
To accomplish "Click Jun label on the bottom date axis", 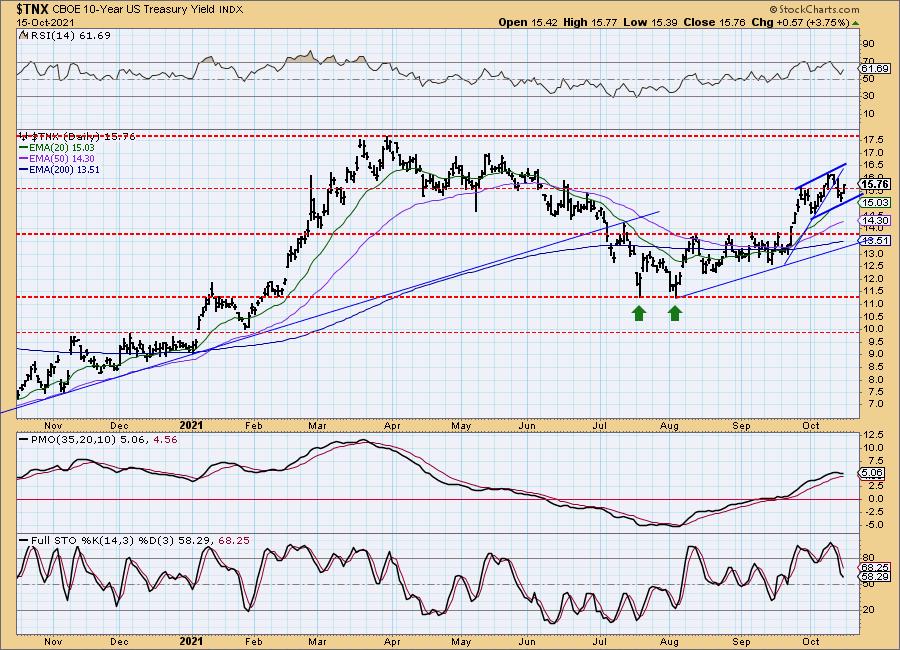I will coord(527,641).
